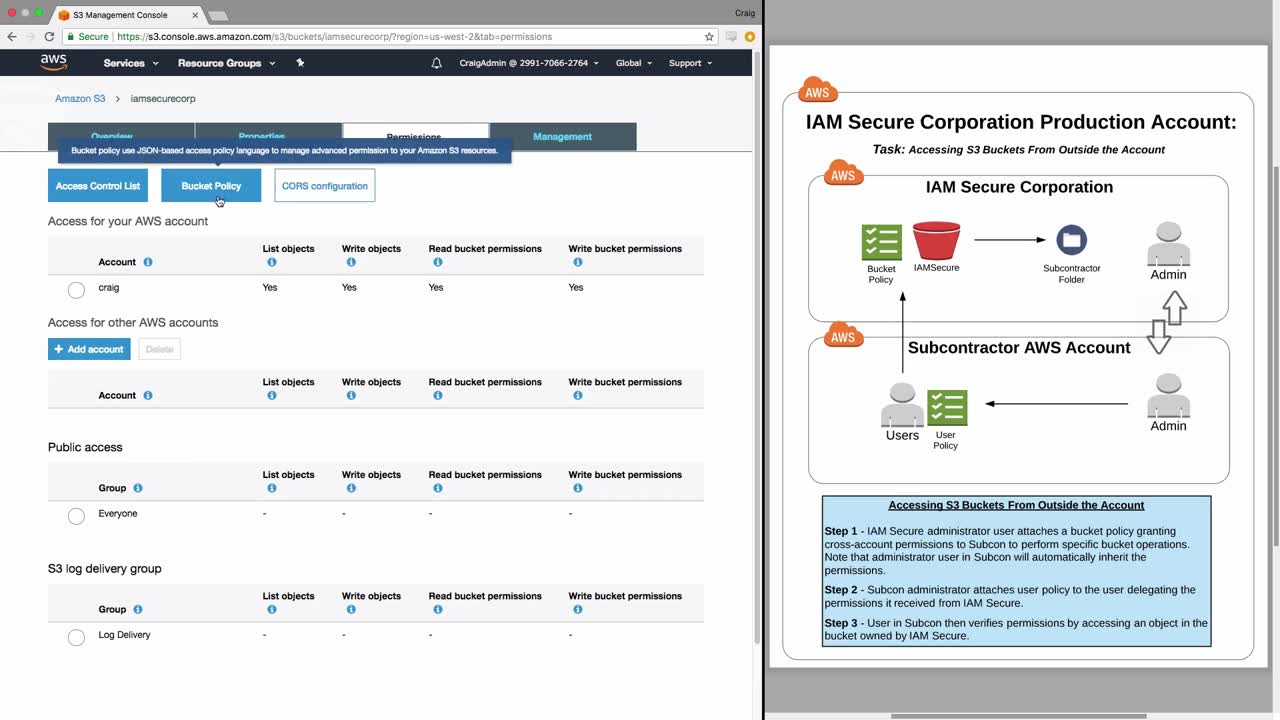The height and width of the screenshot is (720, 1280).
Task: Open the CraigAdmin account dropdown
Action: tap(529, 63)
